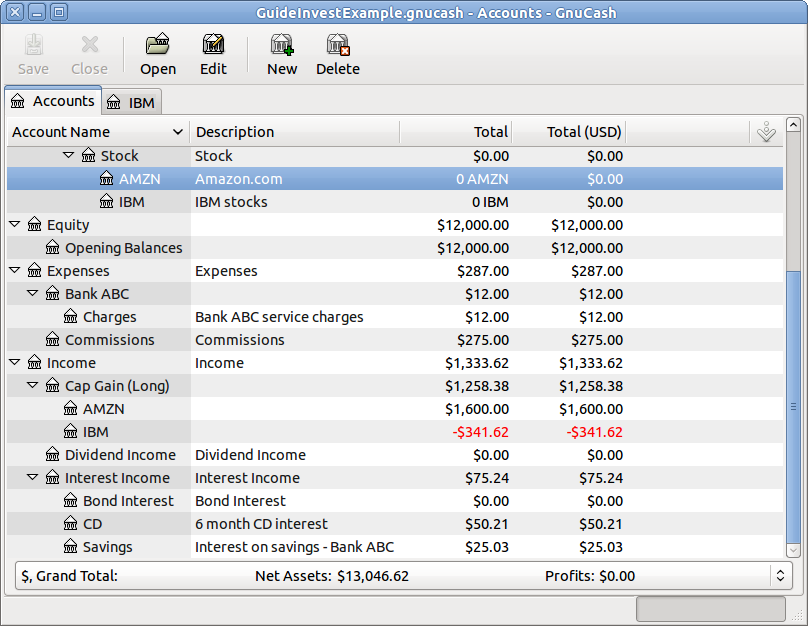
Task: Switch to the Accounts tab
Action: pos(53,101)
